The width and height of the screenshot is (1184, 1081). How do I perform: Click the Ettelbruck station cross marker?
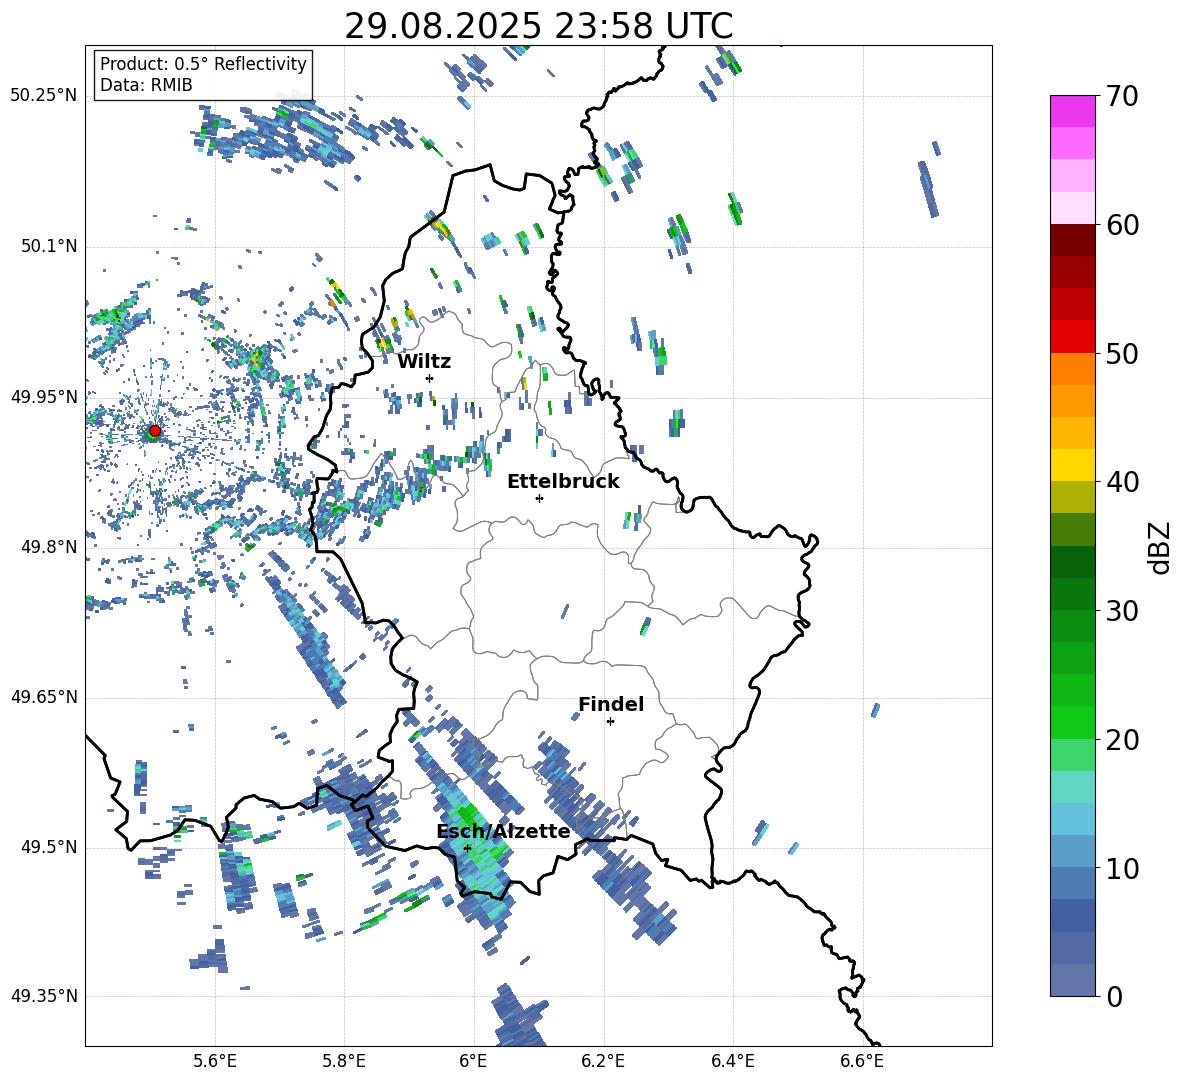[539, 498]
